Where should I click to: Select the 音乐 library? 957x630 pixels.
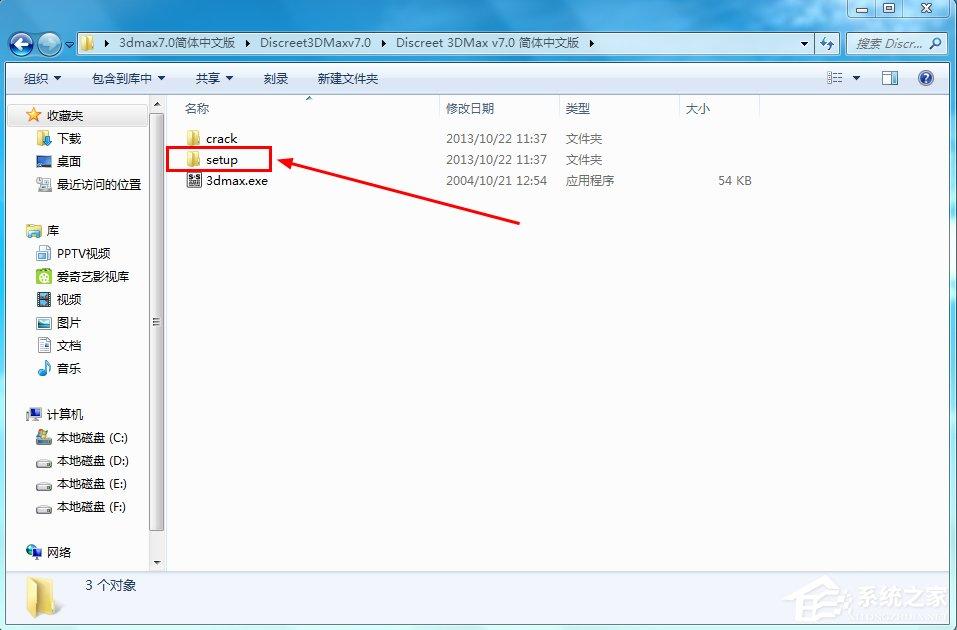[x=63, y=369]
